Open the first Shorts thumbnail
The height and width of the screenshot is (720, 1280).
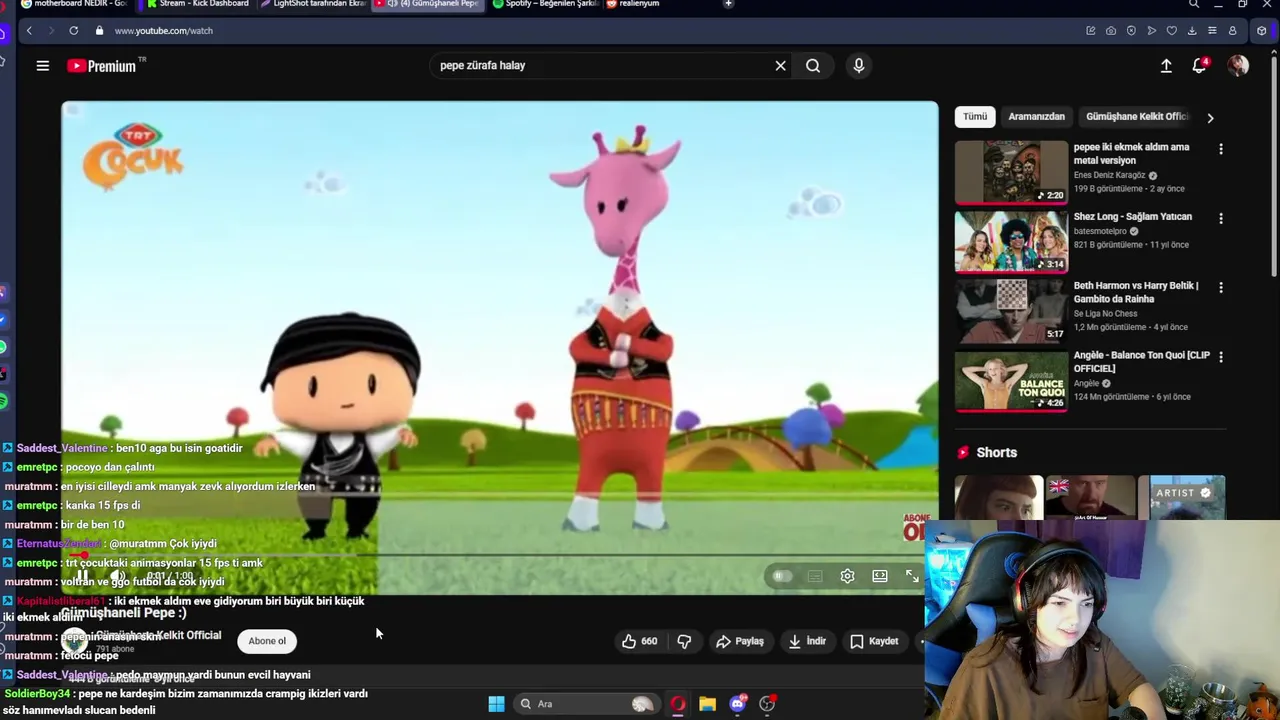point(998,497)
